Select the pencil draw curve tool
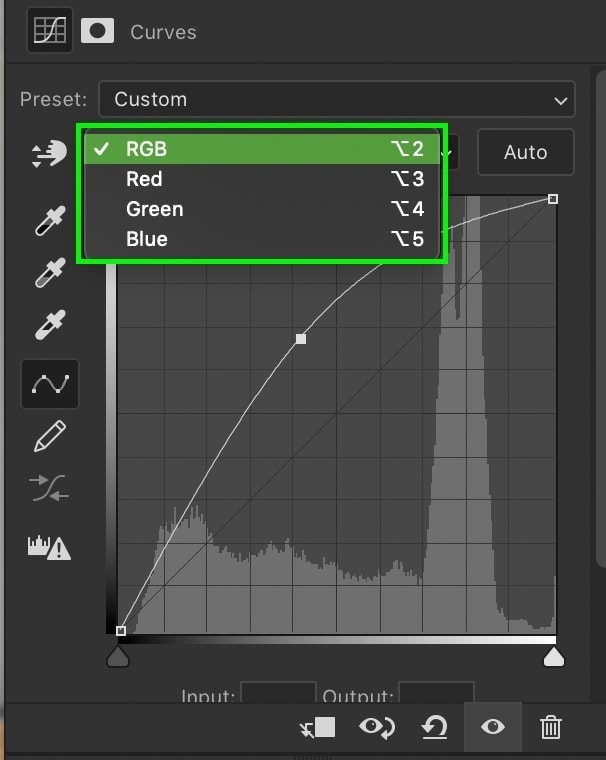 [x=50, y=436]
